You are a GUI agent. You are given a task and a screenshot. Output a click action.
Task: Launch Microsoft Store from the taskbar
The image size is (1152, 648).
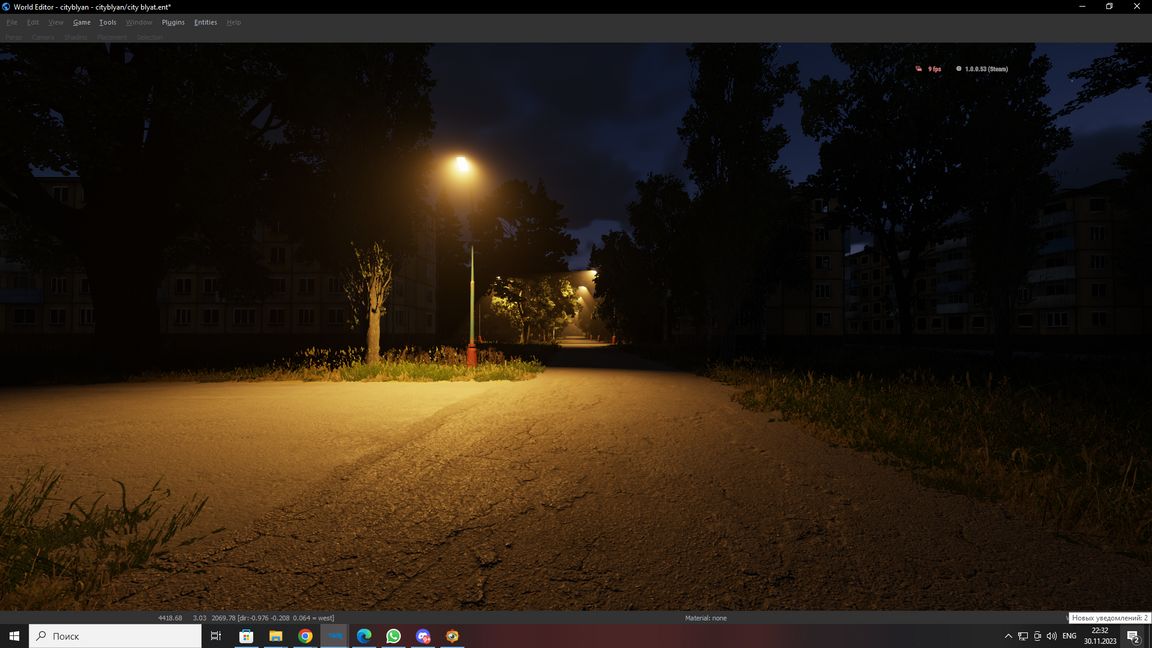246,636
